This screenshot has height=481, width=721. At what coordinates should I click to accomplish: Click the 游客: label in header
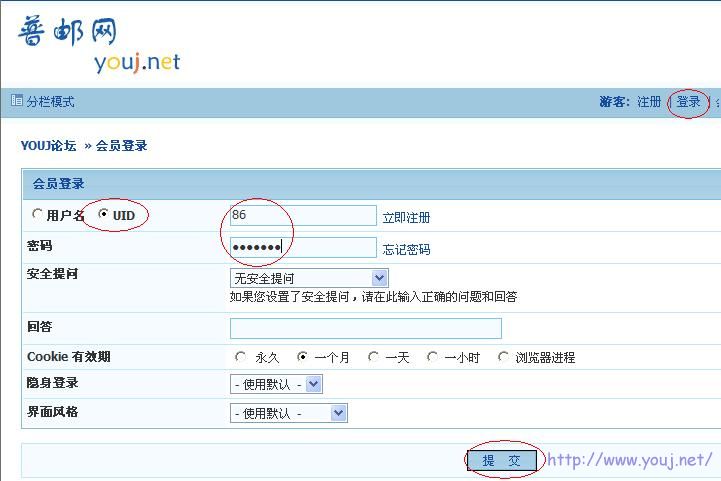click(614, 102)
